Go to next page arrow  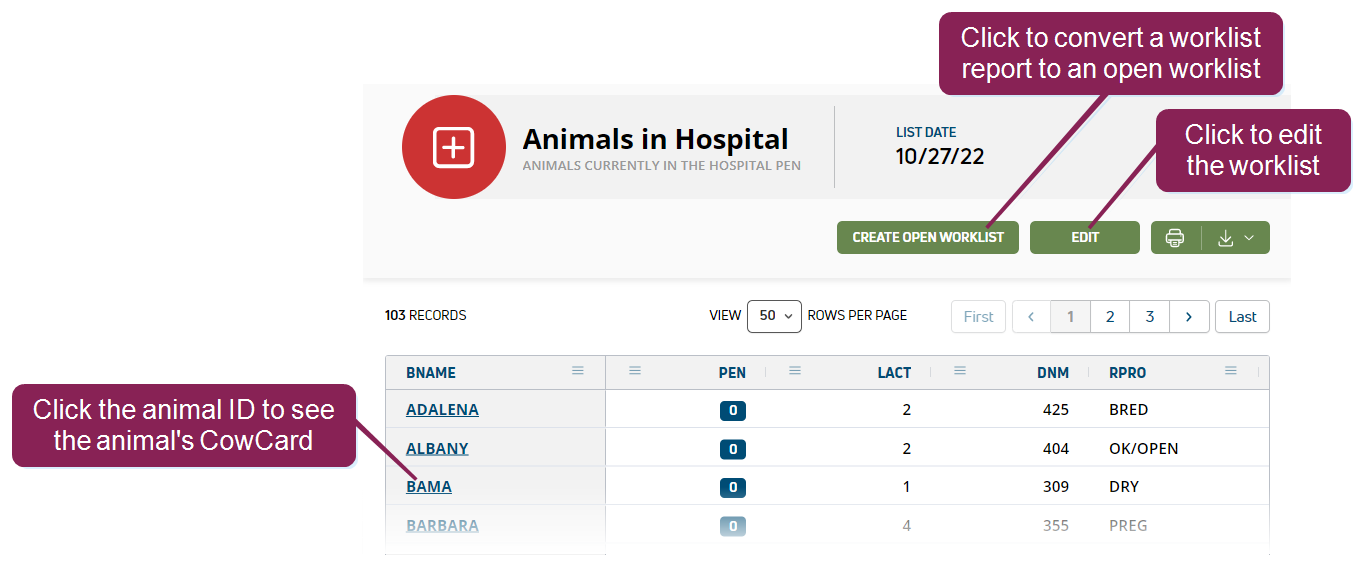1189,317
